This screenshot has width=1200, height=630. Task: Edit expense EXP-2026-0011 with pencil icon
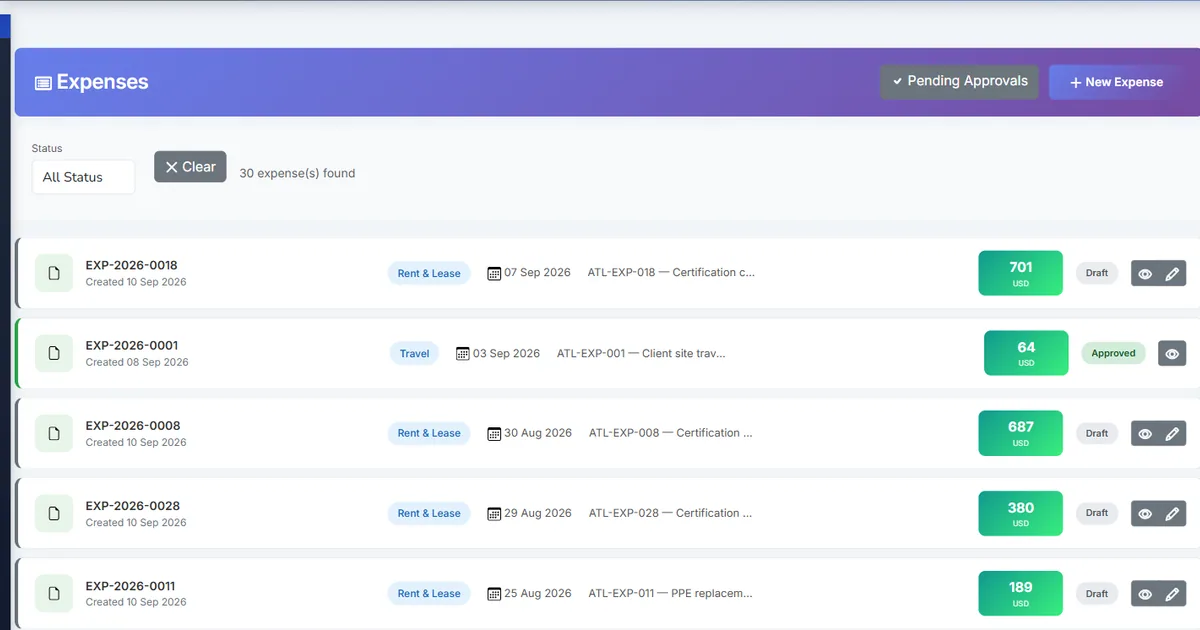point(1173,593)
